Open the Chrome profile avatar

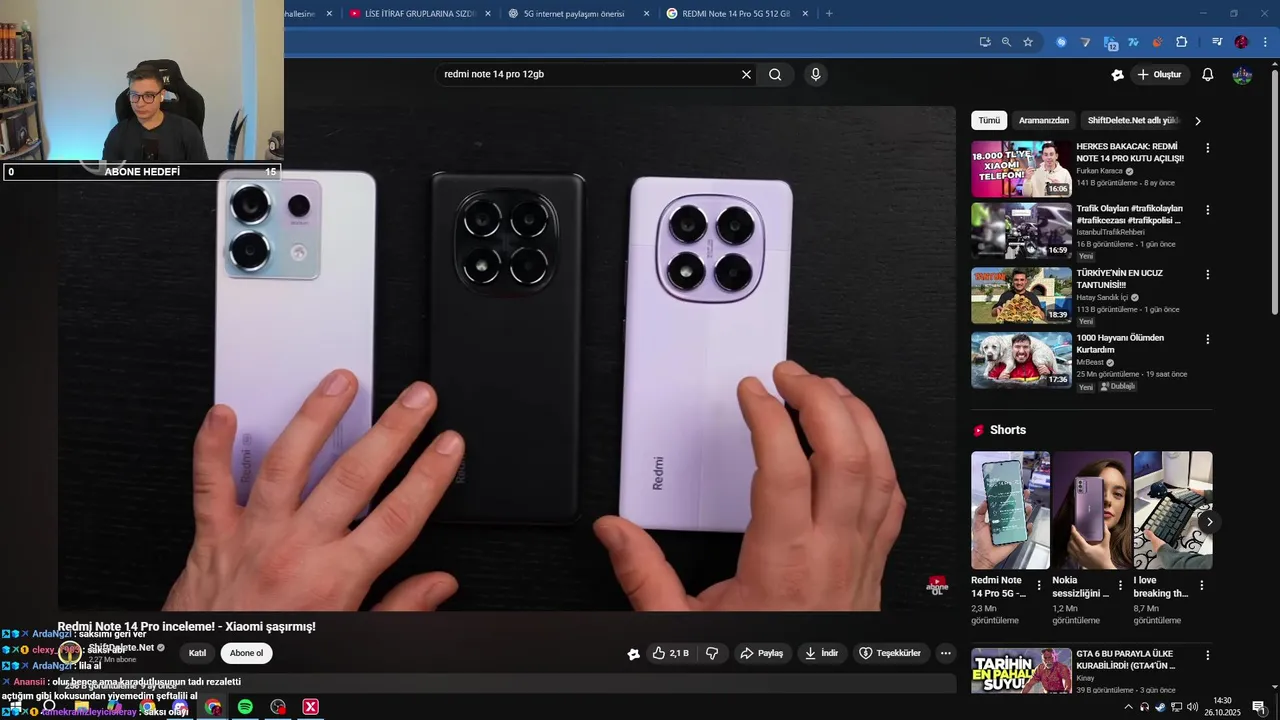1241,42
